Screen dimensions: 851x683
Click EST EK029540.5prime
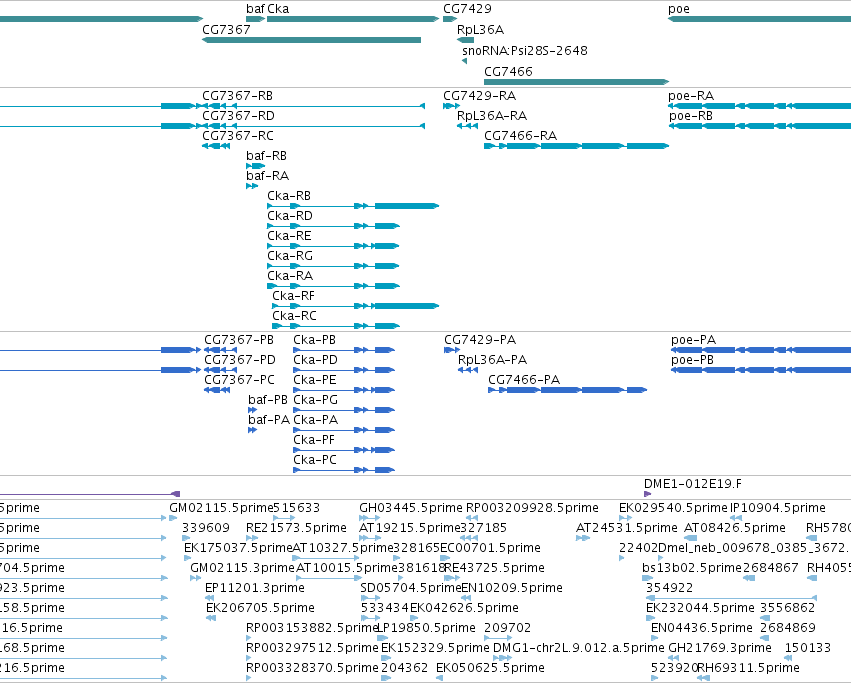click(x=673, y=508)
